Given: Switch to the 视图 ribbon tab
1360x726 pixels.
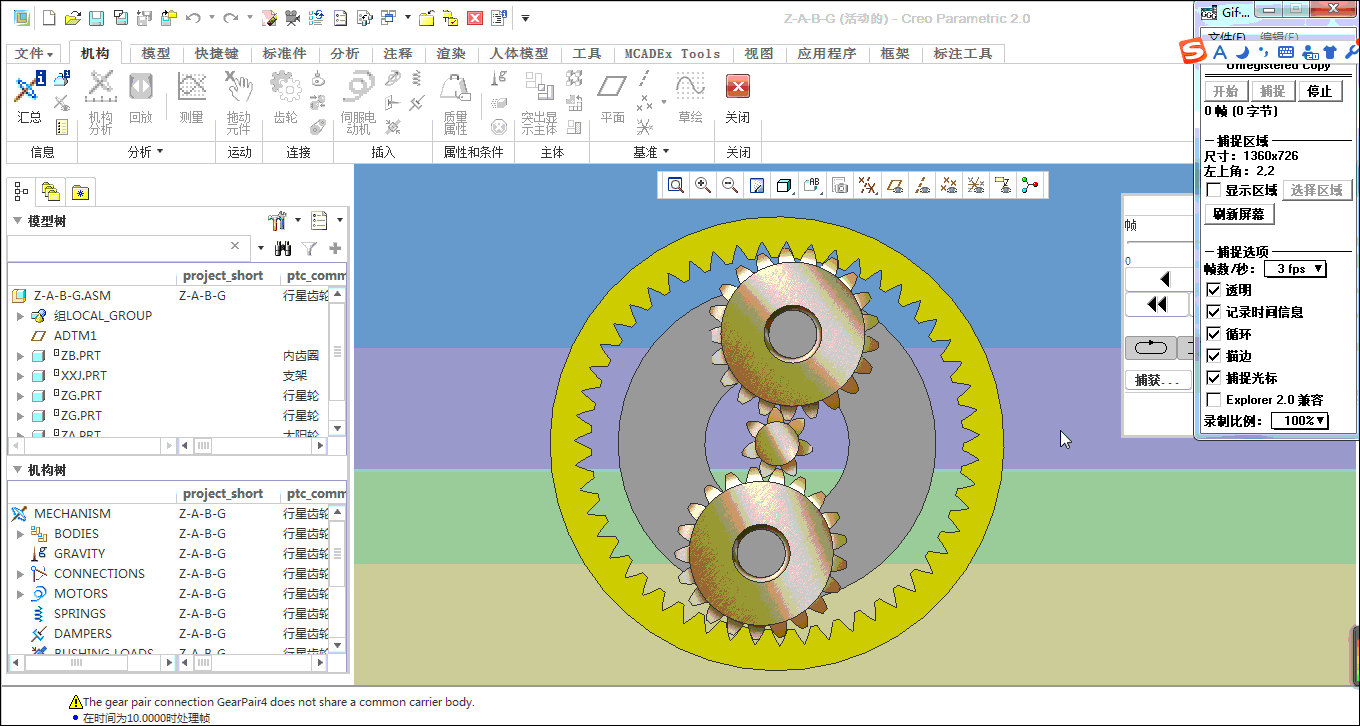Looking at the screenshot, I should pyautogui.click(x=759, y=54).
